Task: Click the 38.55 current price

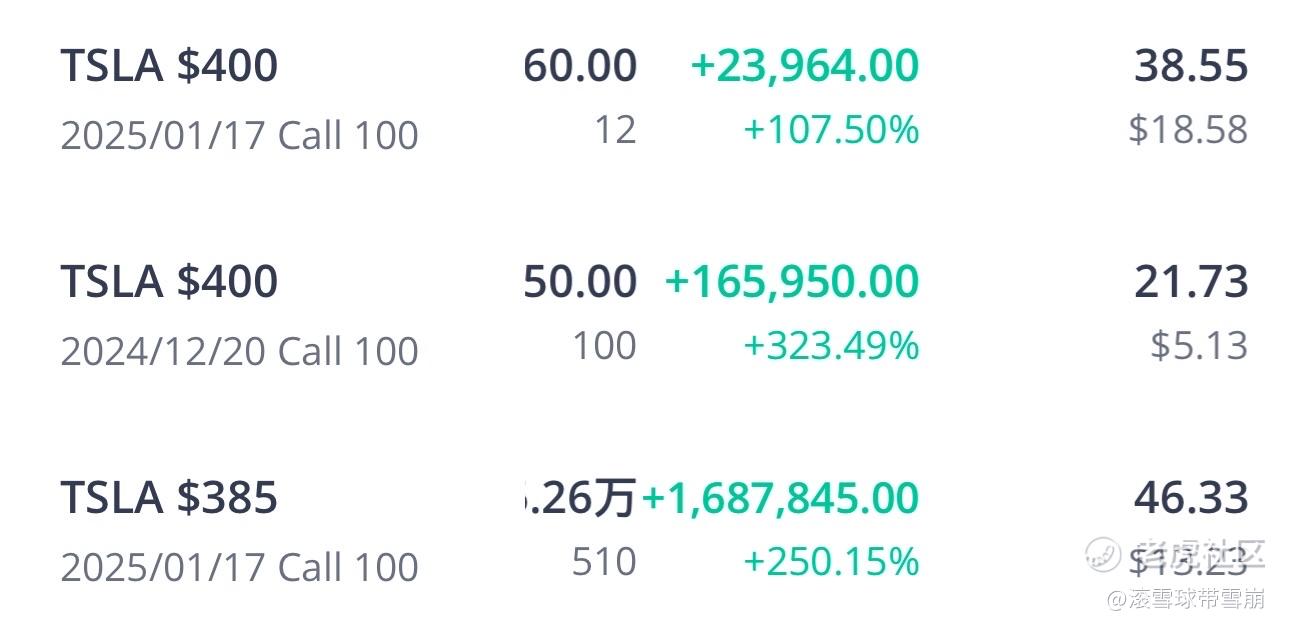Action: (x=1191, y=67)
